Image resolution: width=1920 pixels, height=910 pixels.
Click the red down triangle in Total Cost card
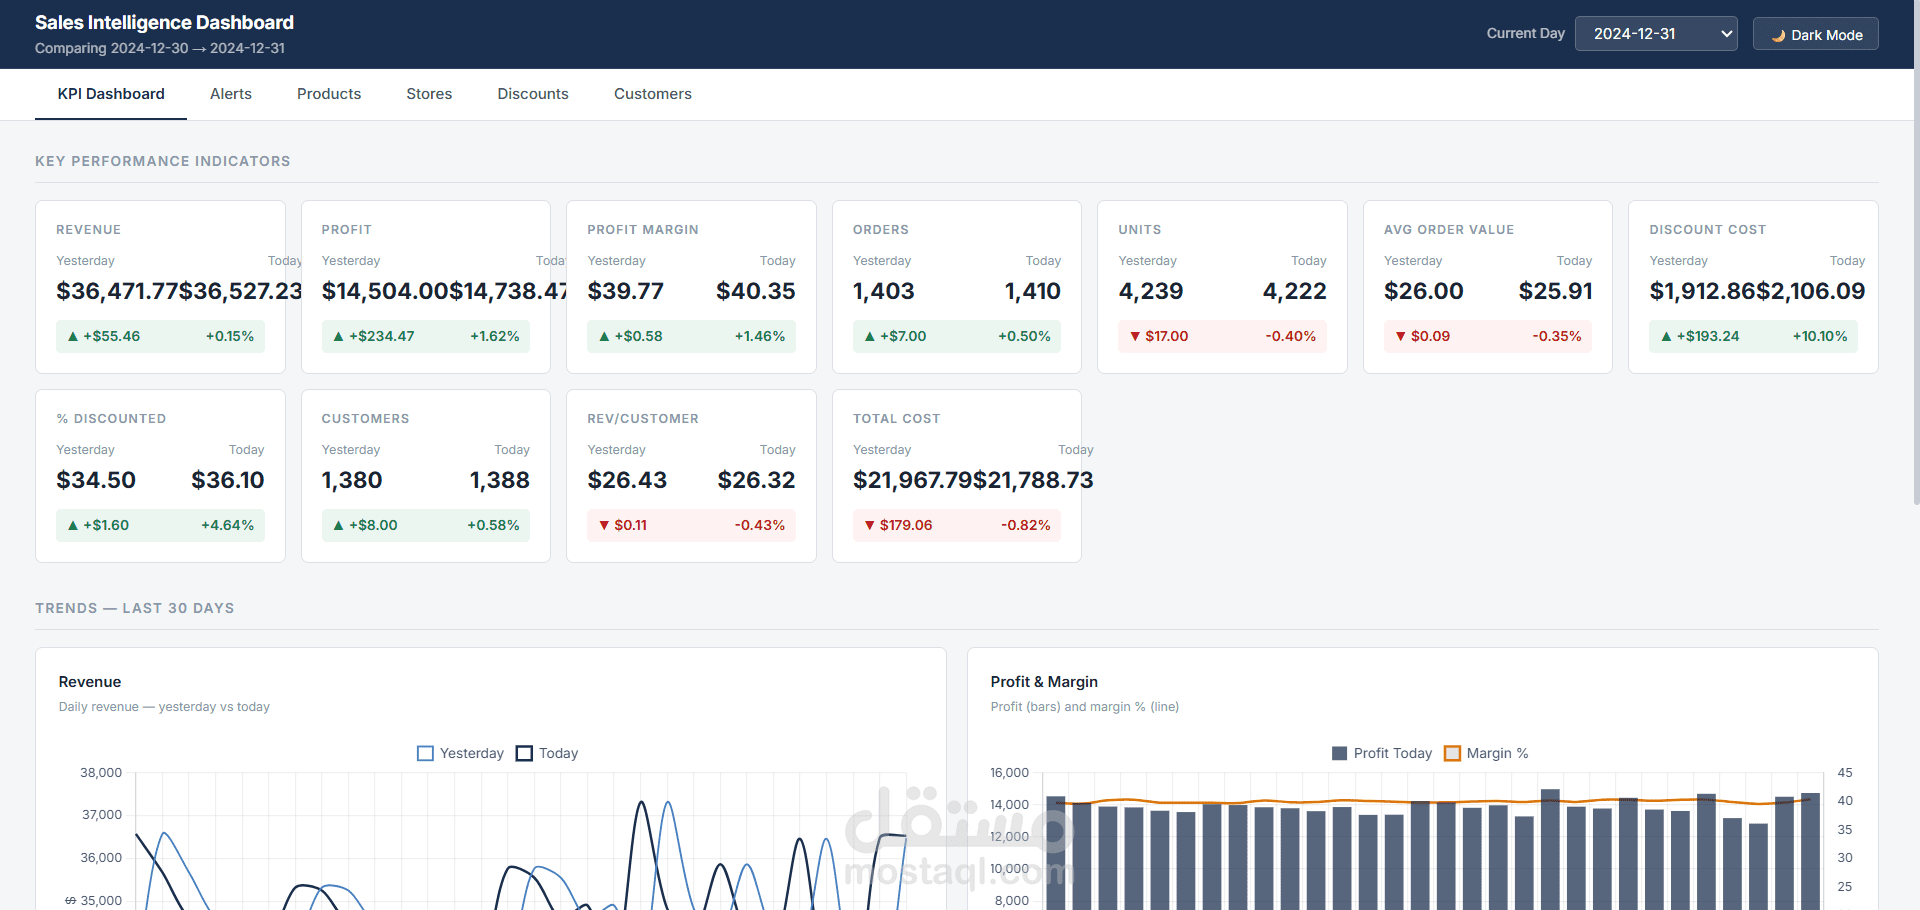869,526
